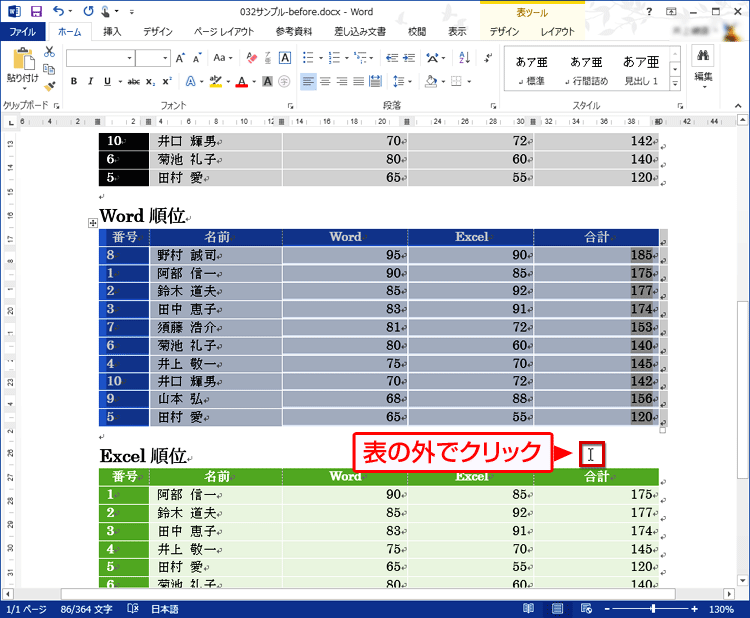Switch to the 挿入 tab
Viewport: 750px width, 618px height.
[x=112, y=32]
